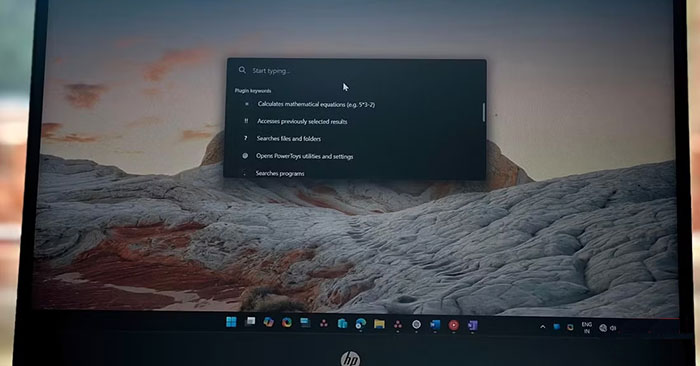This screenshot has width=700, height=366.
Task: Open Microsoft Word from the taskbar
Action: [x=435, y=325]
